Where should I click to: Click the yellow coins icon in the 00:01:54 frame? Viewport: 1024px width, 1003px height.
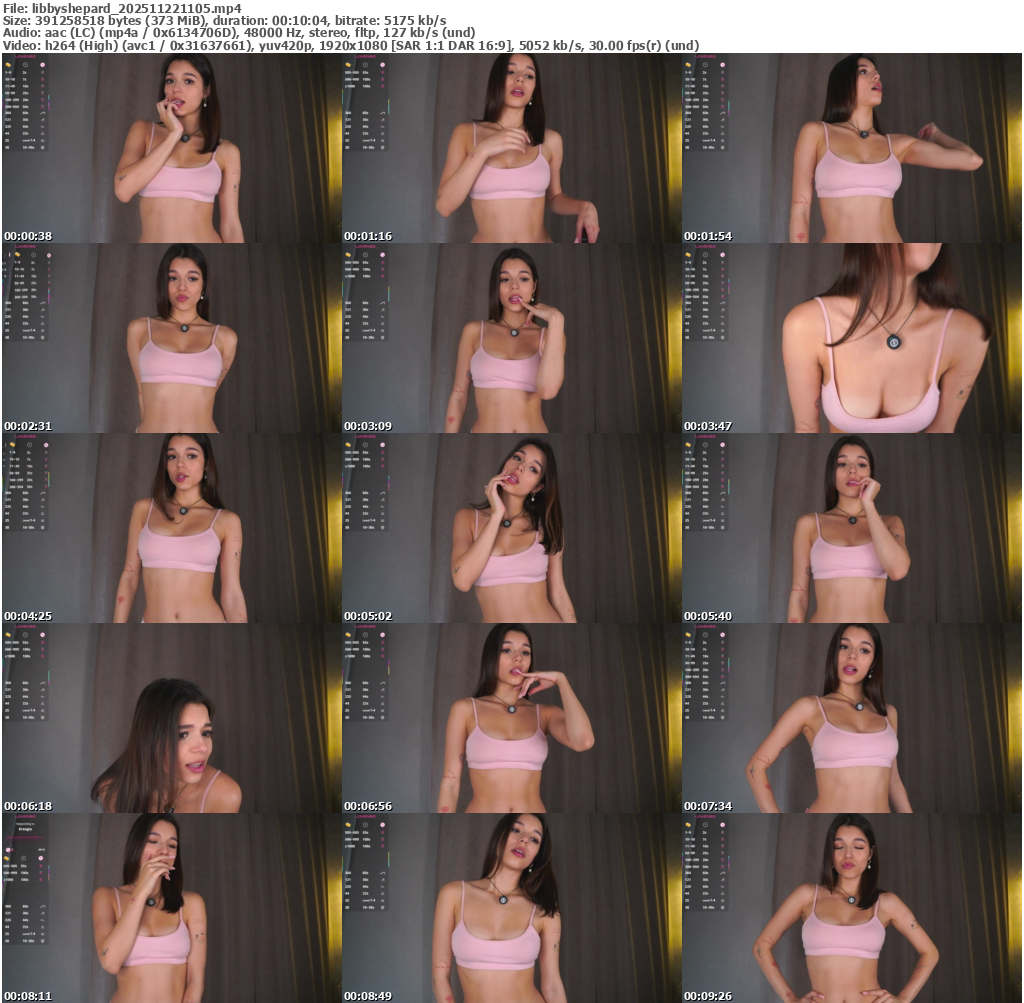689,63
